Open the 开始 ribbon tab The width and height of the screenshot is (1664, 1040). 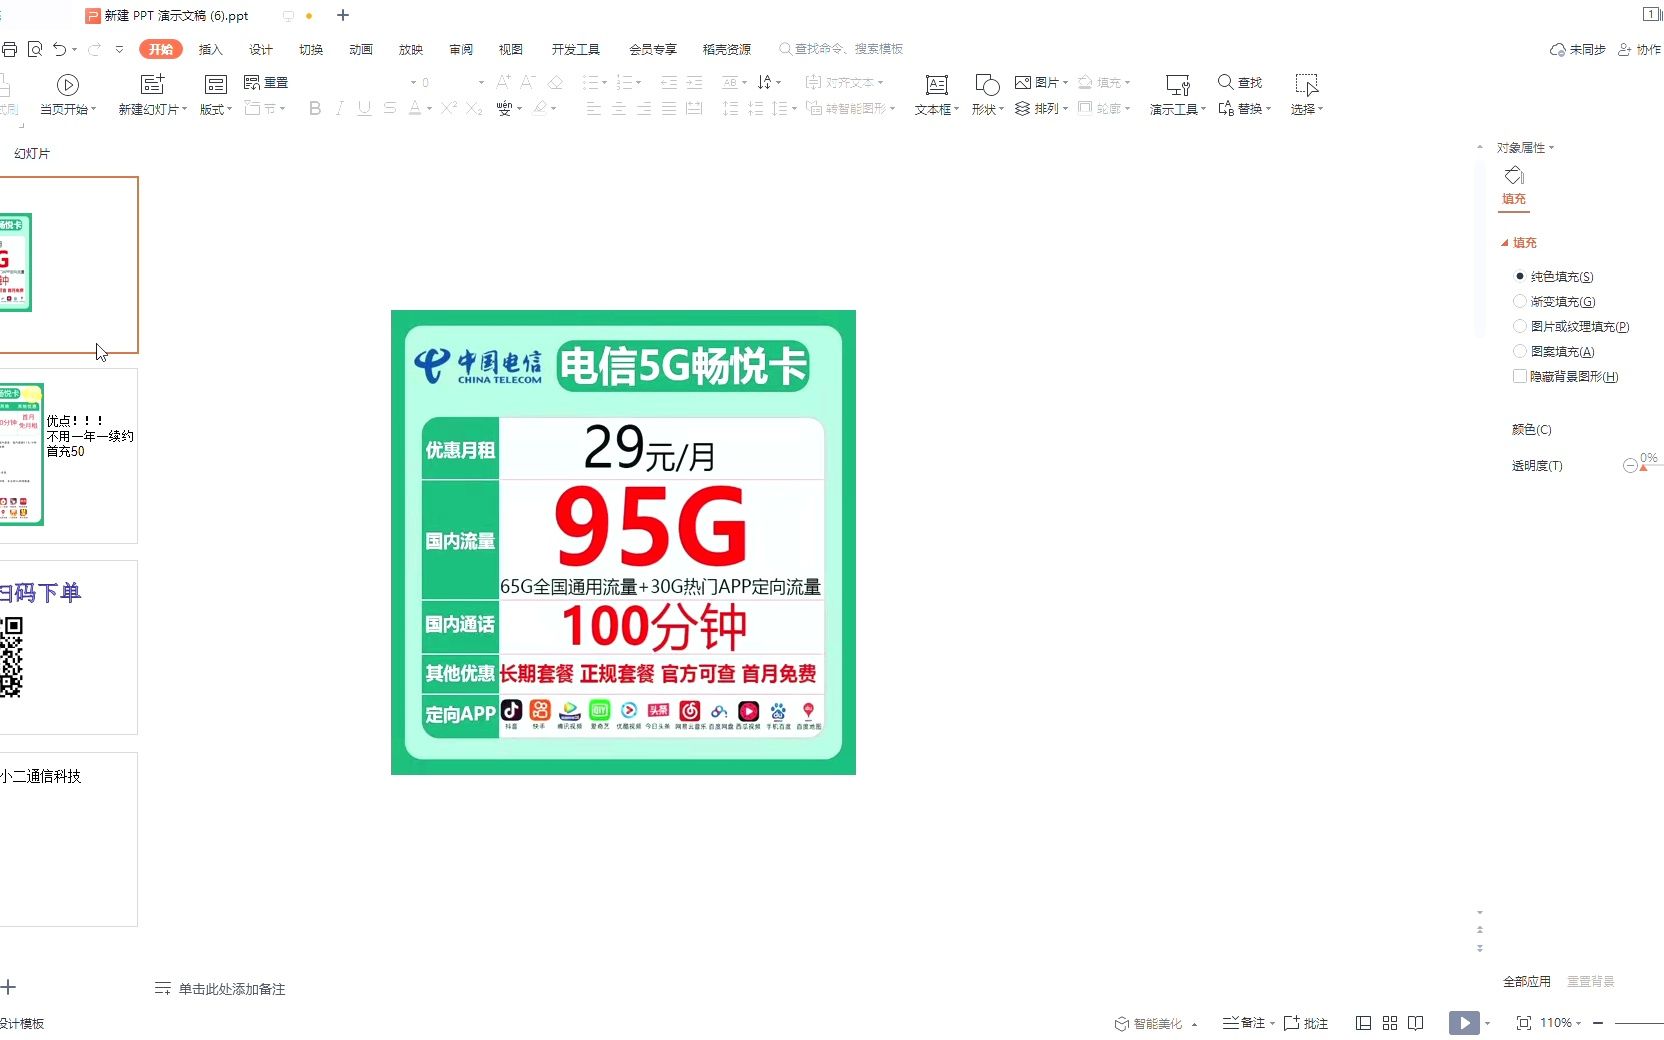pyautogui.click(x=161, y=49)
